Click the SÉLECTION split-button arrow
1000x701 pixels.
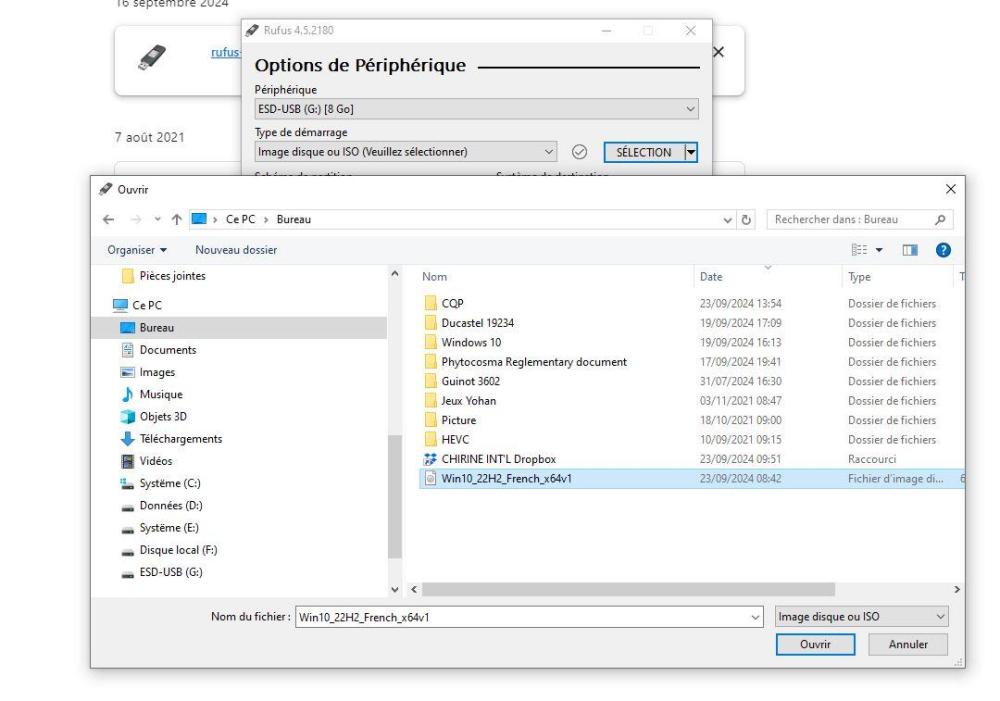coord(688,152)
